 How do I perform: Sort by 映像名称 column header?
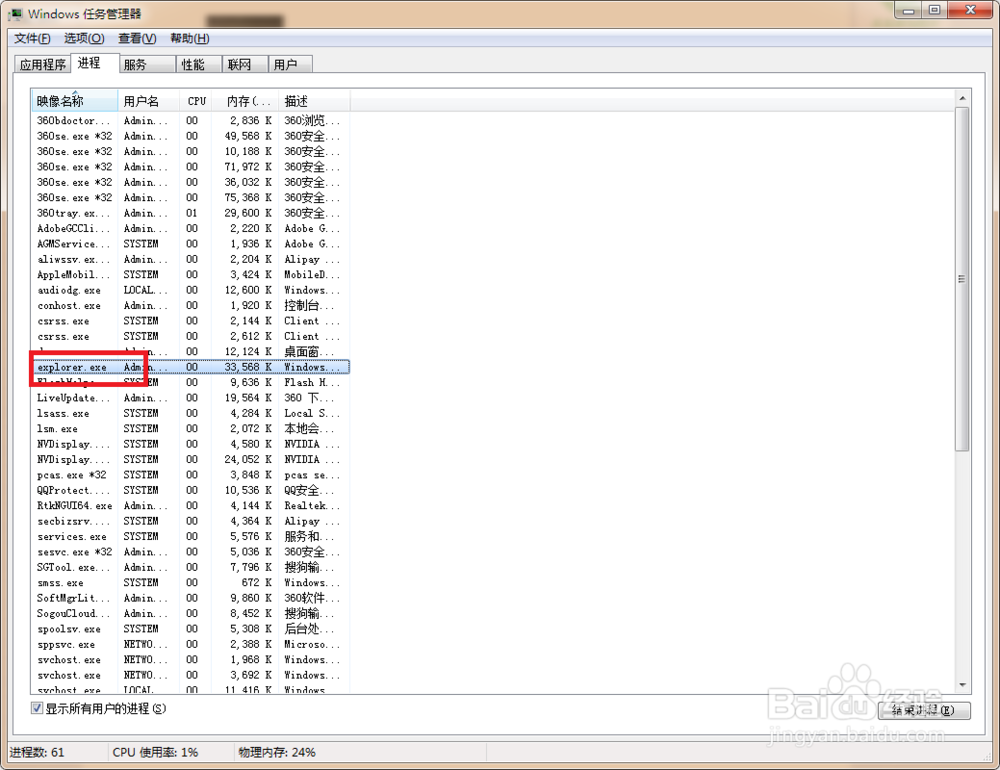75,101
